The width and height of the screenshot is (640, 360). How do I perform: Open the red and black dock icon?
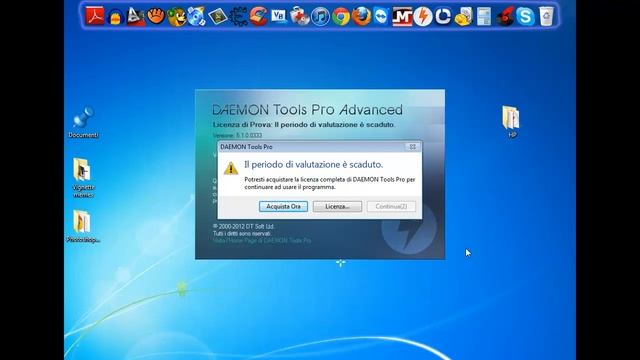click(x=505, y=17)
